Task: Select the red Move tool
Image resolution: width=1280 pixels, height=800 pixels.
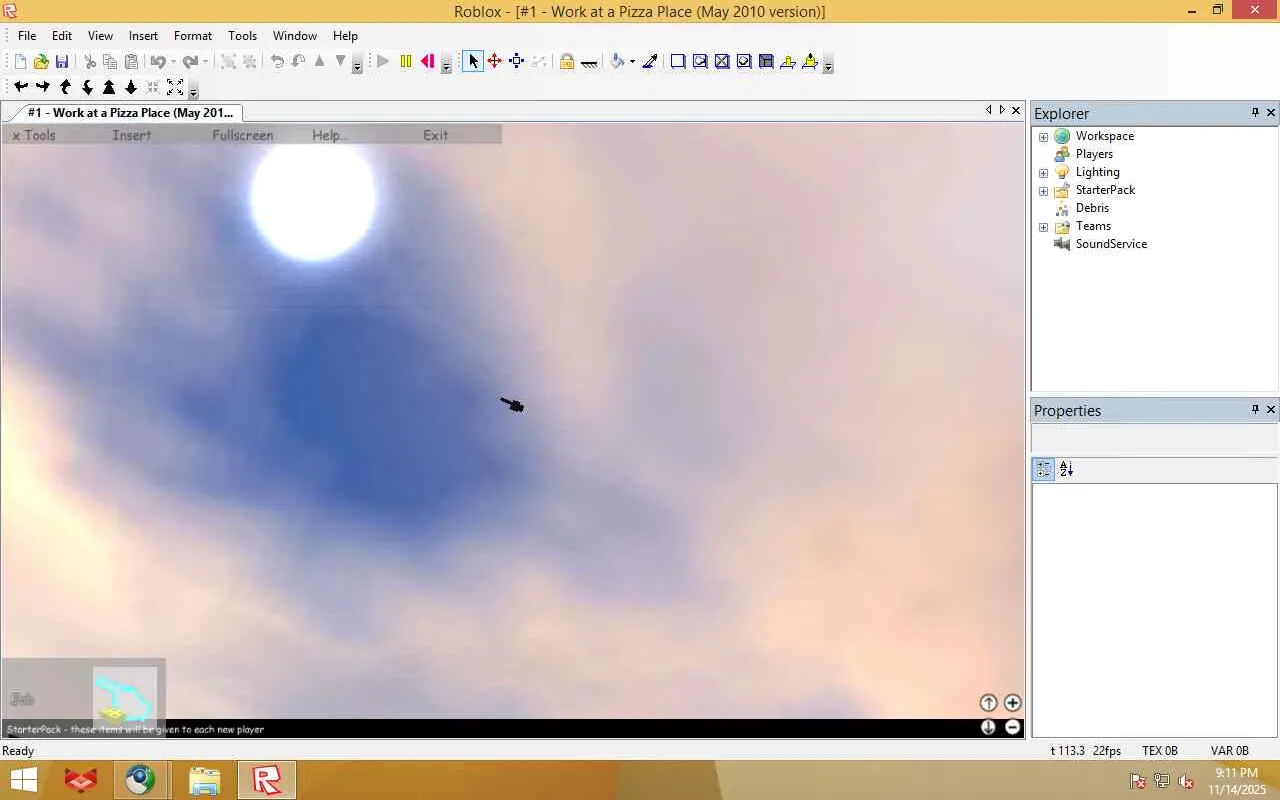Action: 494,62
